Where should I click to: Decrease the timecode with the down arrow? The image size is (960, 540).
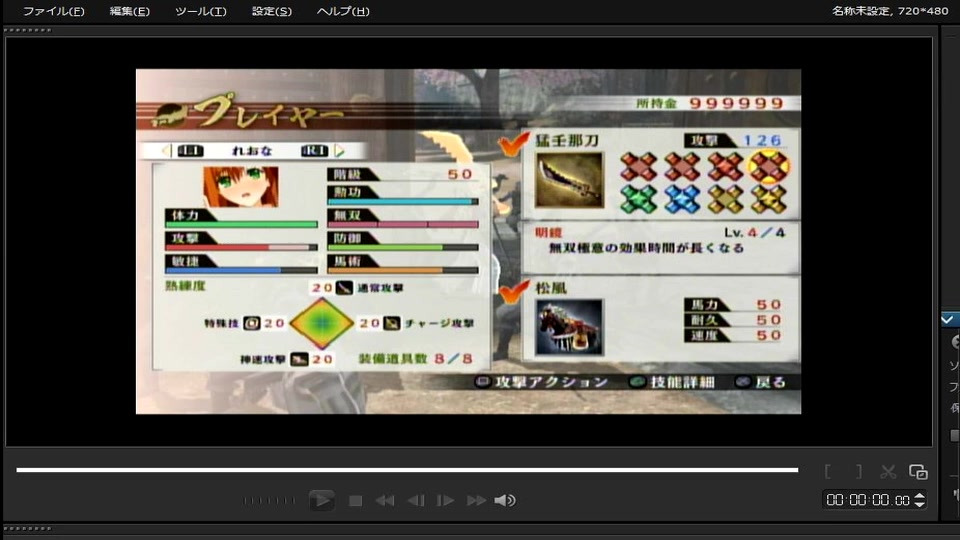click(x=920, y=504)
